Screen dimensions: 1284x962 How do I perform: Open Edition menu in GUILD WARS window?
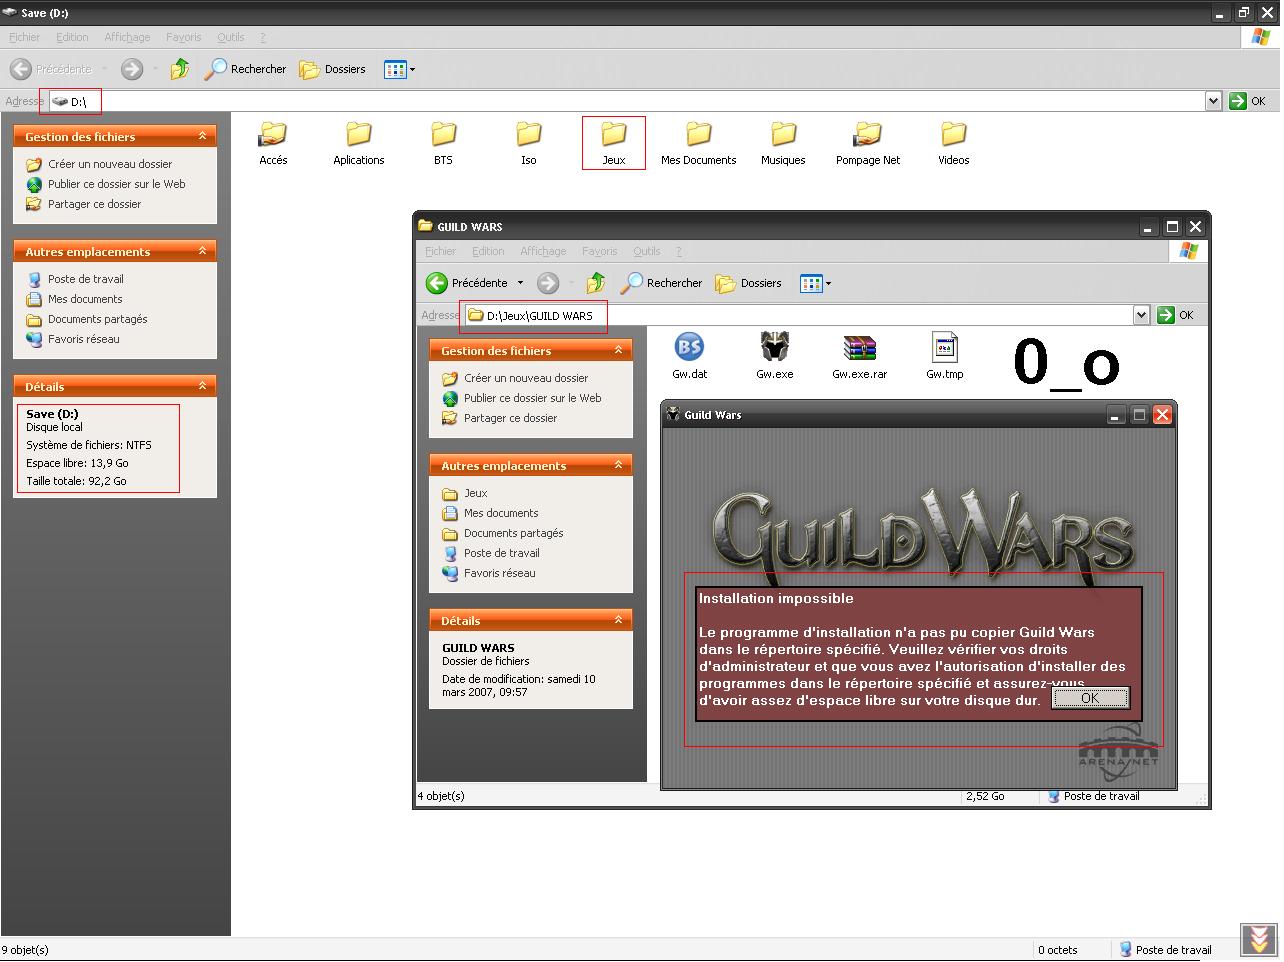[488, 251]
